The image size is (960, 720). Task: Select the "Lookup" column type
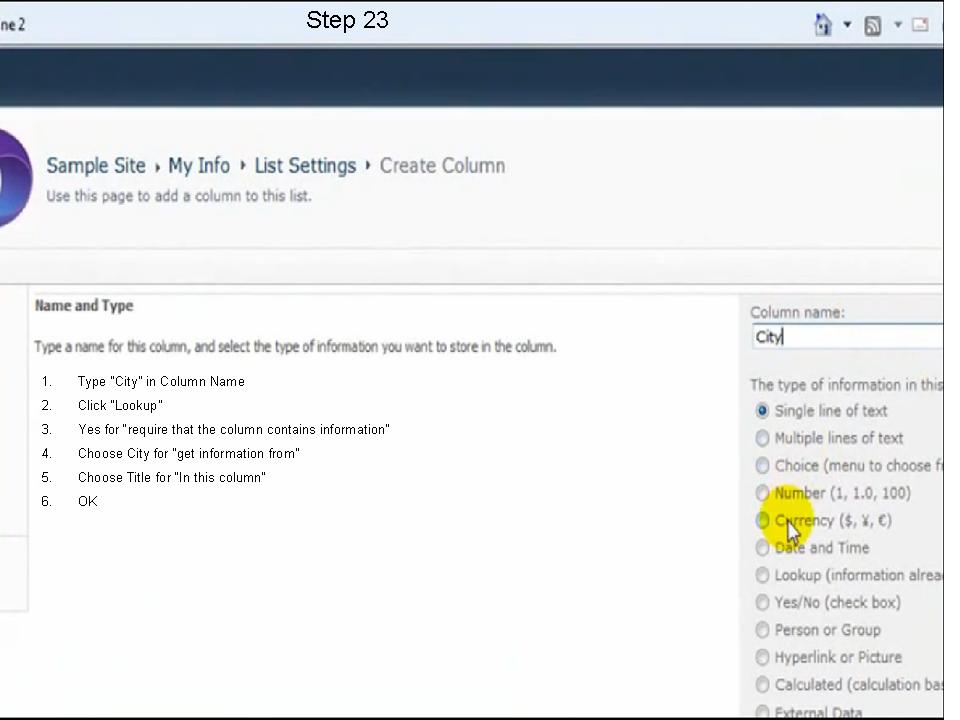[x=763, y=575]
